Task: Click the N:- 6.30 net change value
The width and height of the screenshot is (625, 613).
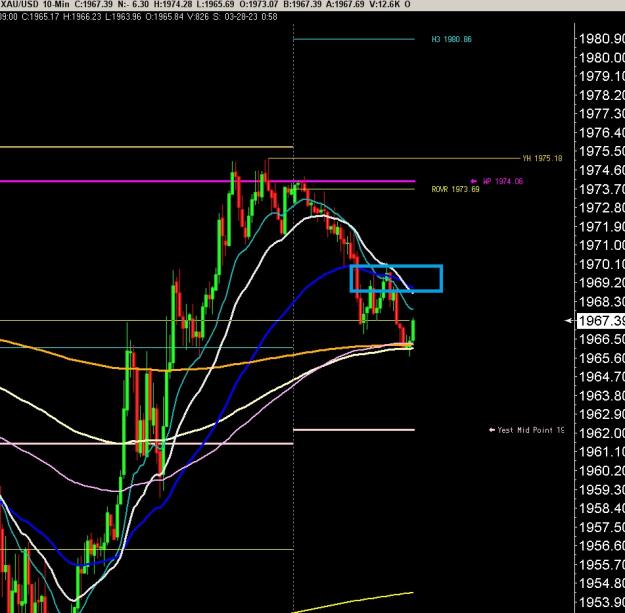Action: pyautogui.click(x=133, y=4)
